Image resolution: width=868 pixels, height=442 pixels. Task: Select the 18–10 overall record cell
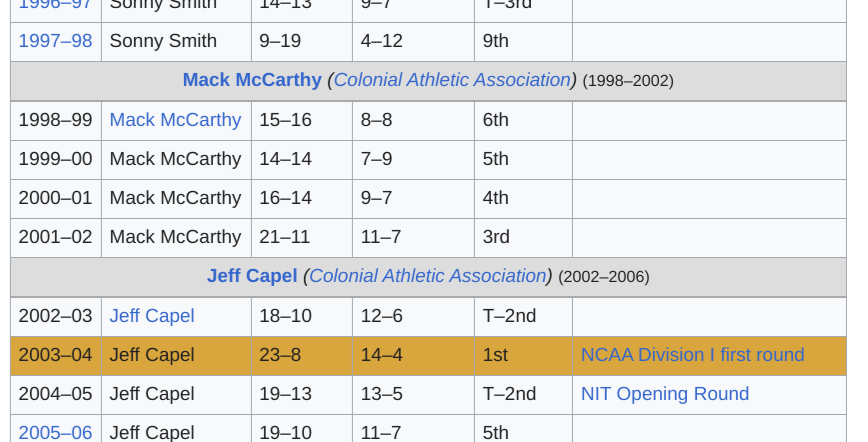tap(285, 316)
